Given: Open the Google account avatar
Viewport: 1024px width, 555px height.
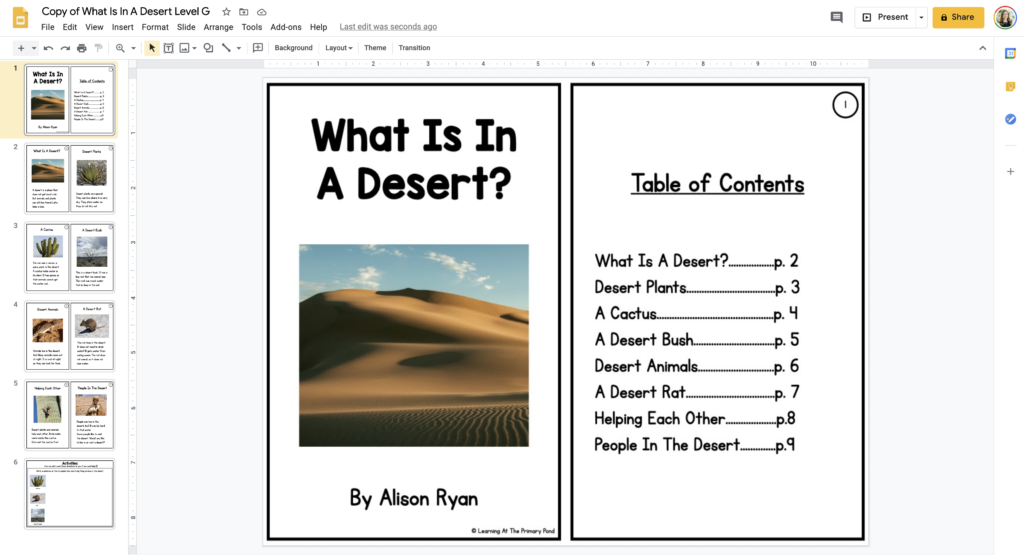Looking at the screenshot, I should tap(1005, 17).
